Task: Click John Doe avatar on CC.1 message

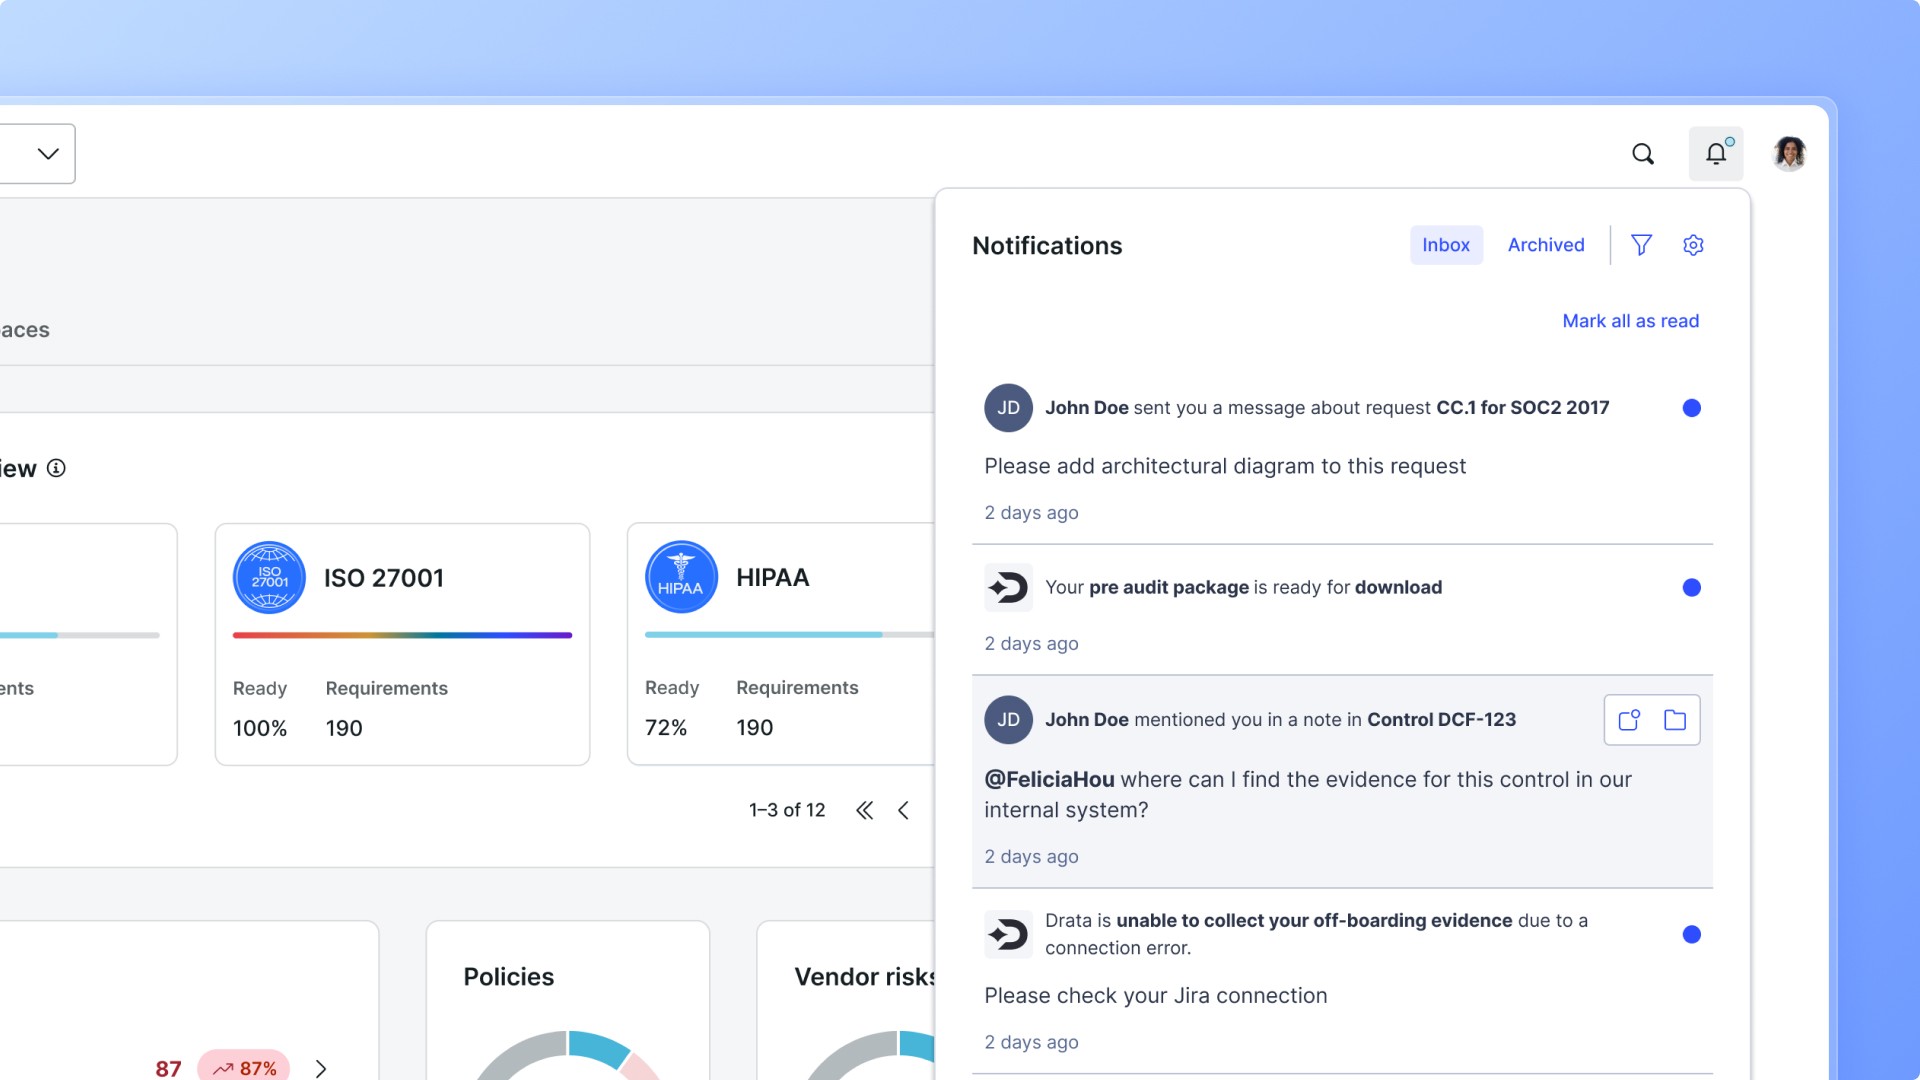Action: coord(1008,408)
